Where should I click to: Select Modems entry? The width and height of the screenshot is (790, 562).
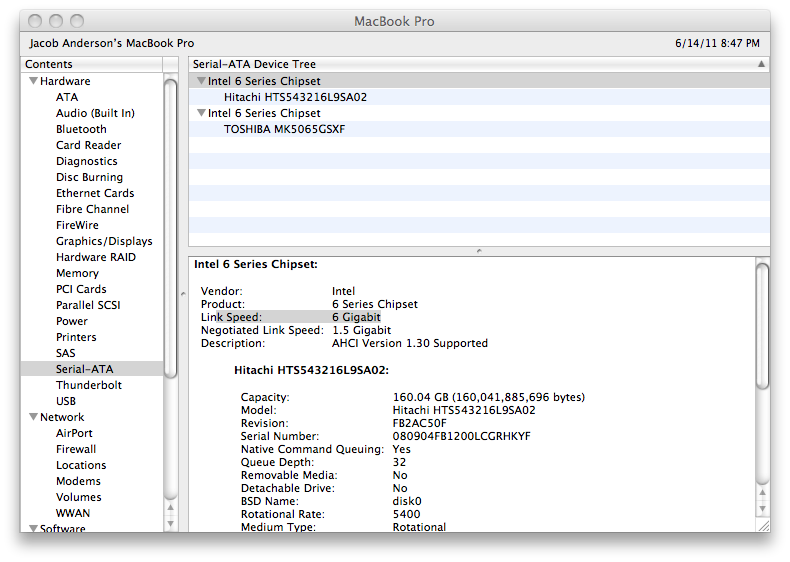[x=78, y=481]
